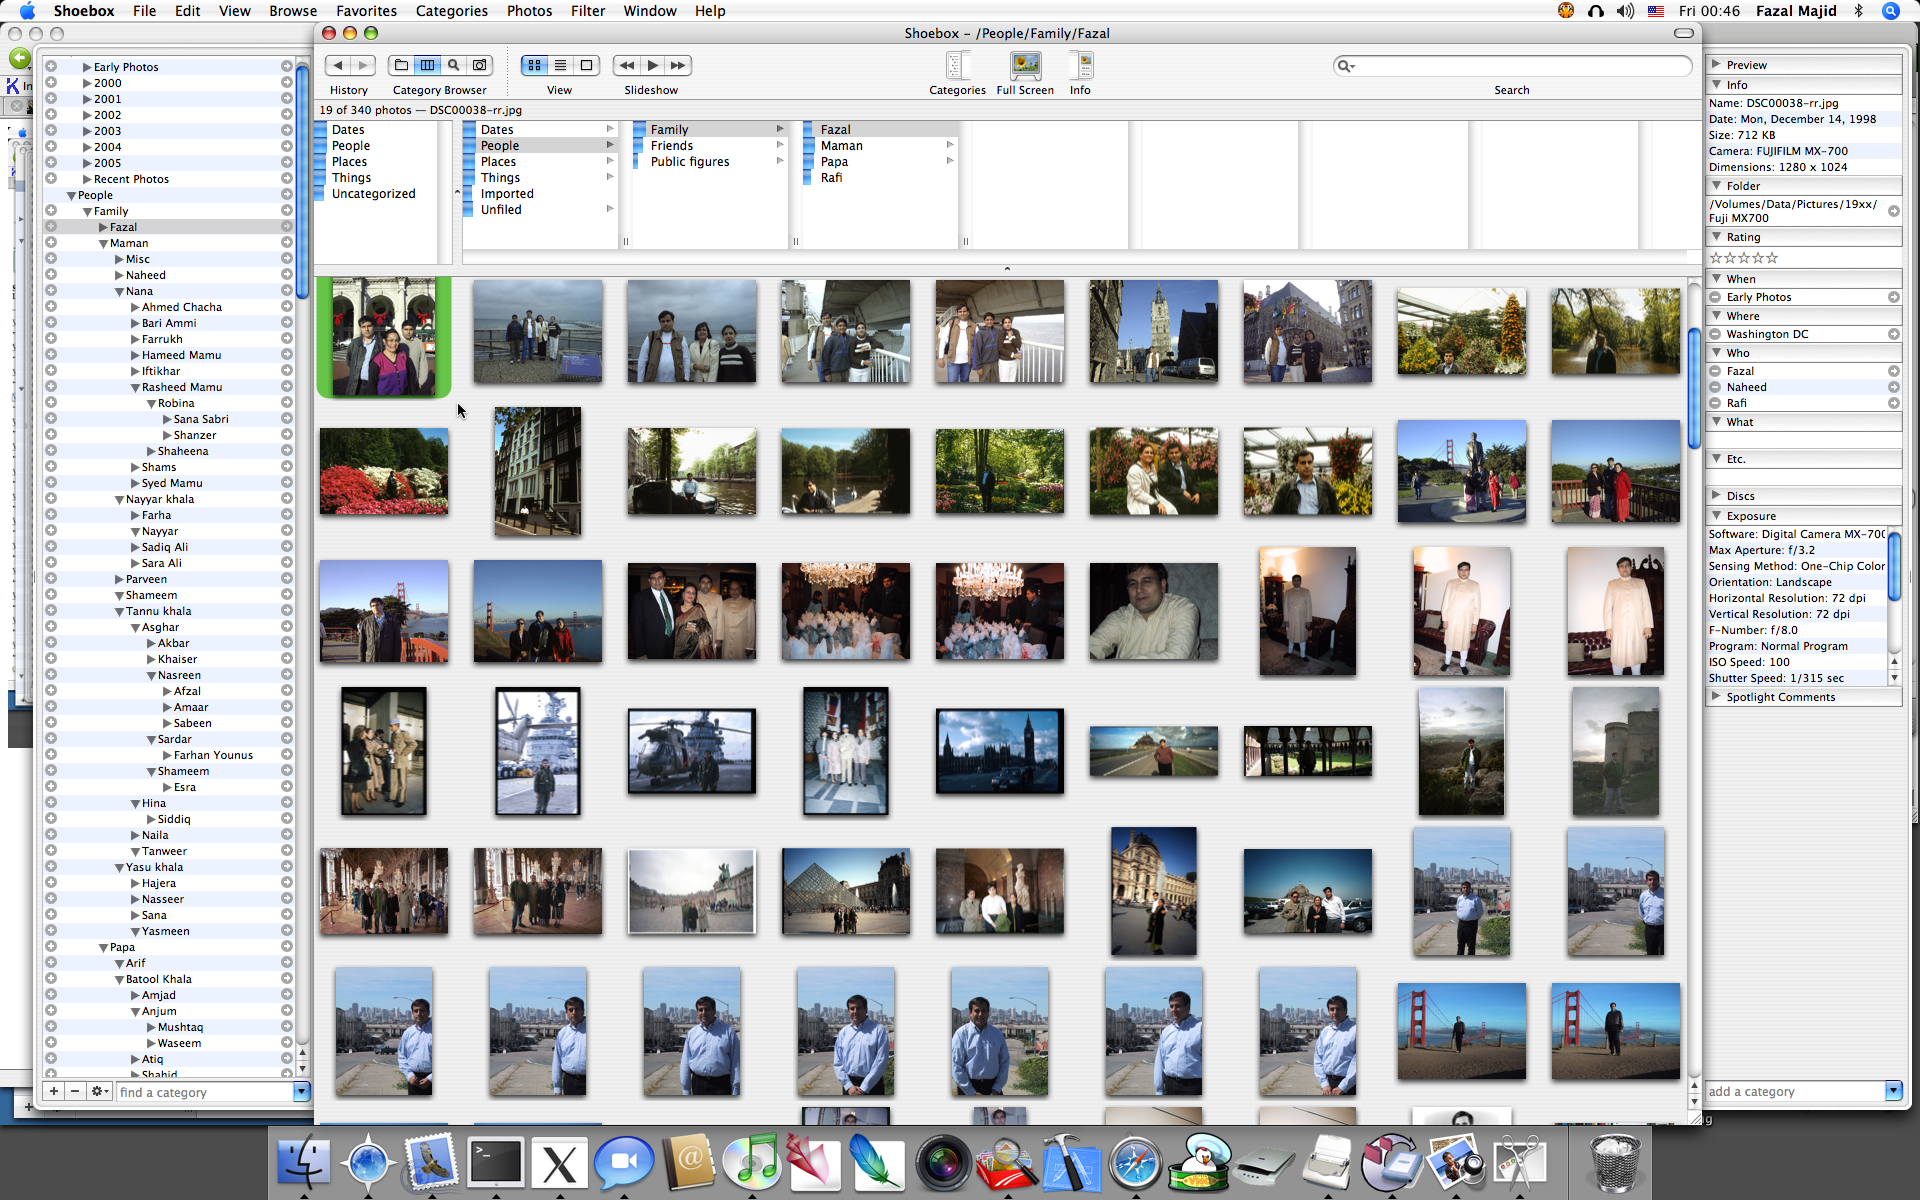The height and width of the screenshot is (1200, 1920).
Task: Switch to list view mode
Action: [560, 65]
